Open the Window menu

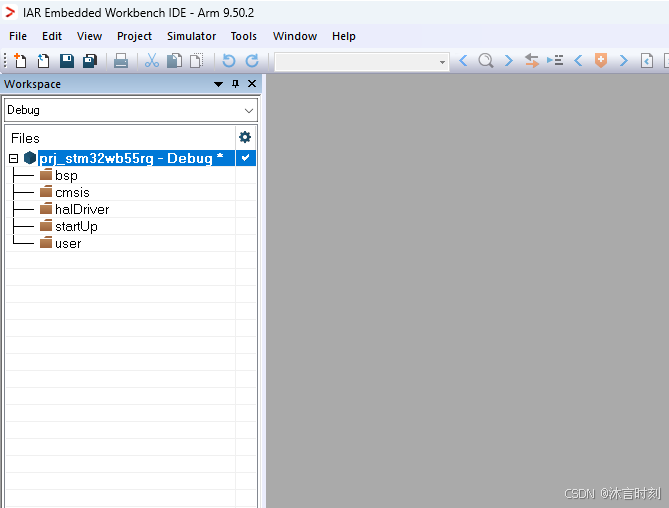(x=295, y=36)
